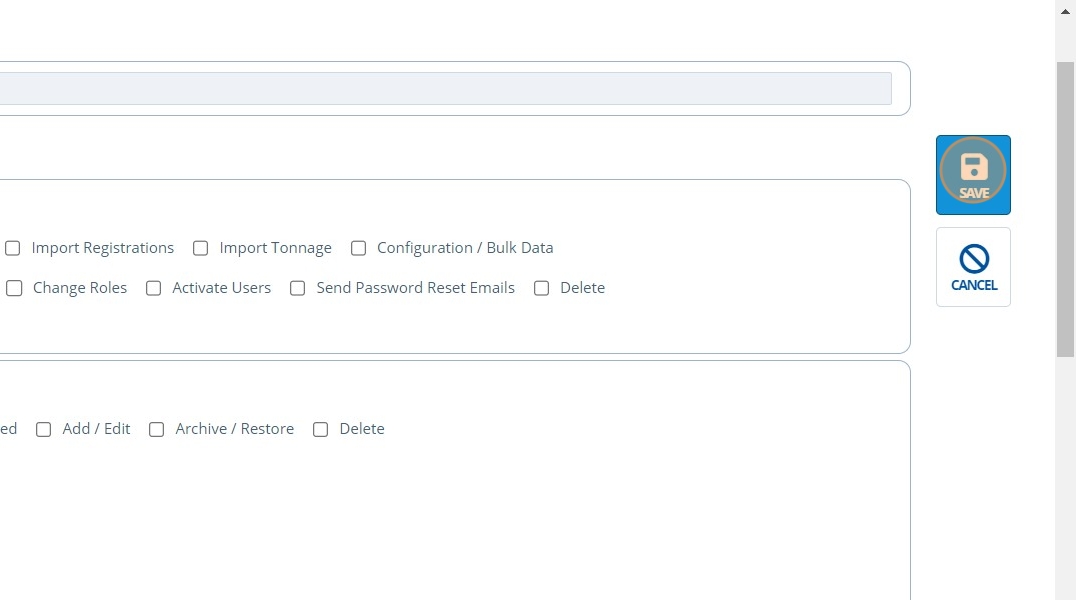Click the "Activate Users" label text
The height and width of the screenshot is (600, 1076).
[221, 288]
